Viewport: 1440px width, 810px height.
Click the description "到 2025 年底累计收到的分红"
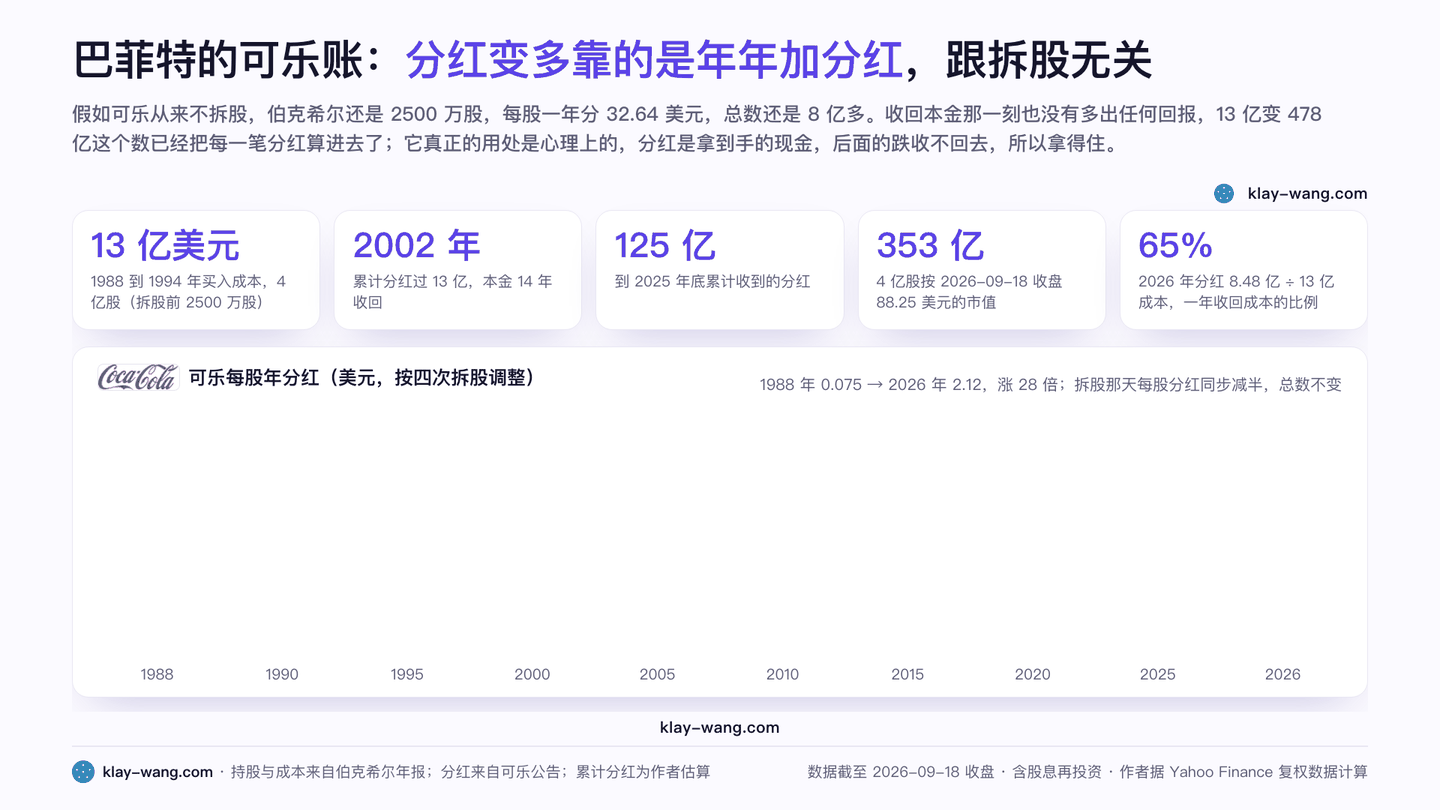click(x=712, y=282)
